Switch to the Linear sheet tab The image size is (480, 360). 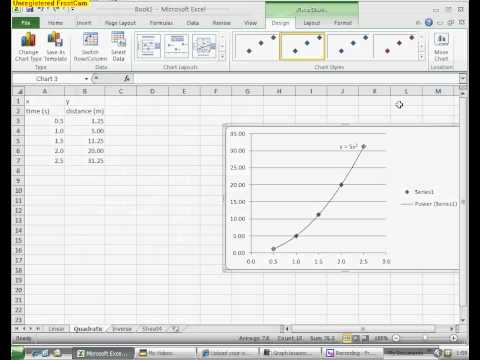56,329
